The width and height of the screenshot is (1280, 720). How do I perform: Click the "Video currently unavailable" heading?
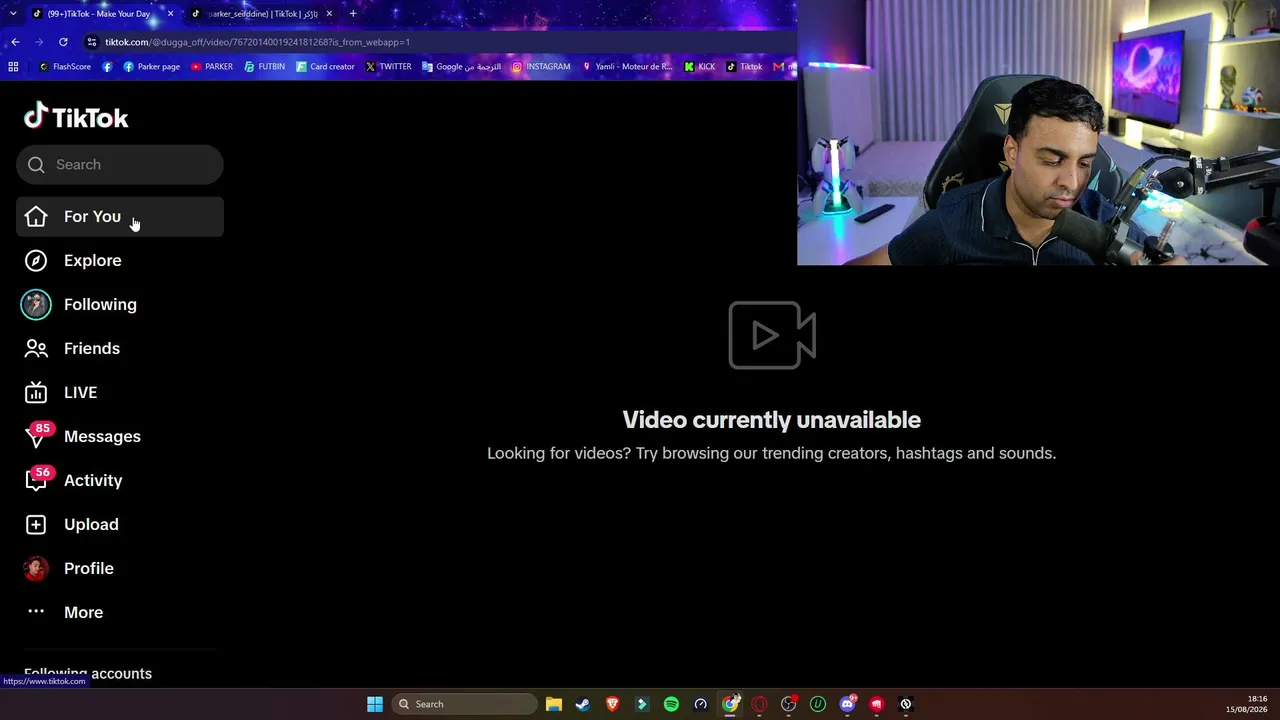[x=771, y=420]
